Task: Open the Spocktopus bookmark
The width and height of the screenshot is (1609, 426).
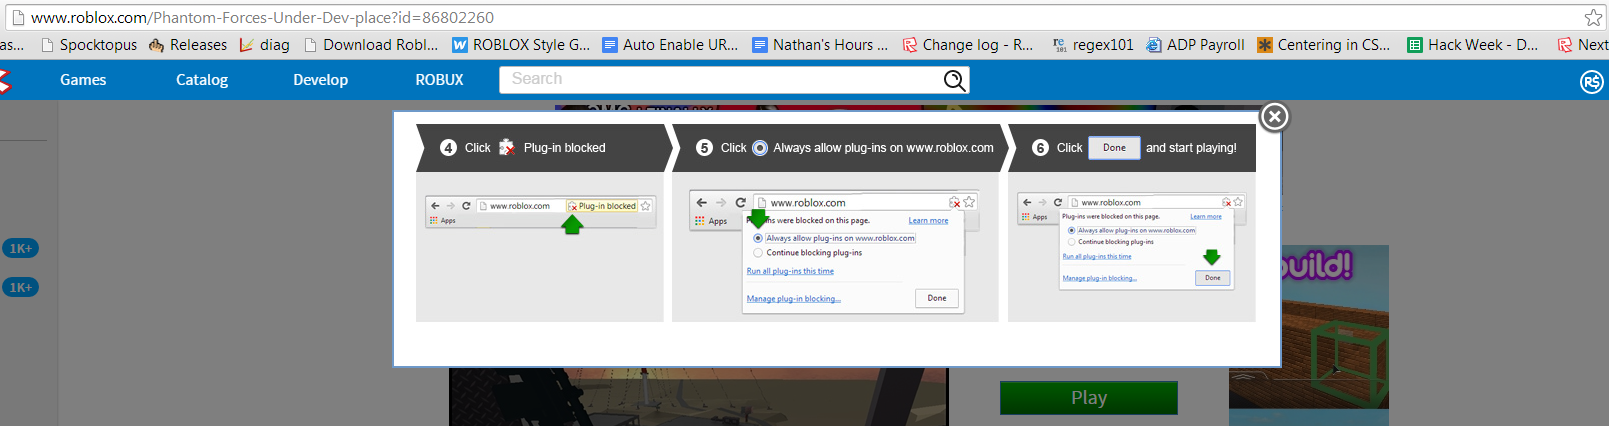Action: [89, 45]
